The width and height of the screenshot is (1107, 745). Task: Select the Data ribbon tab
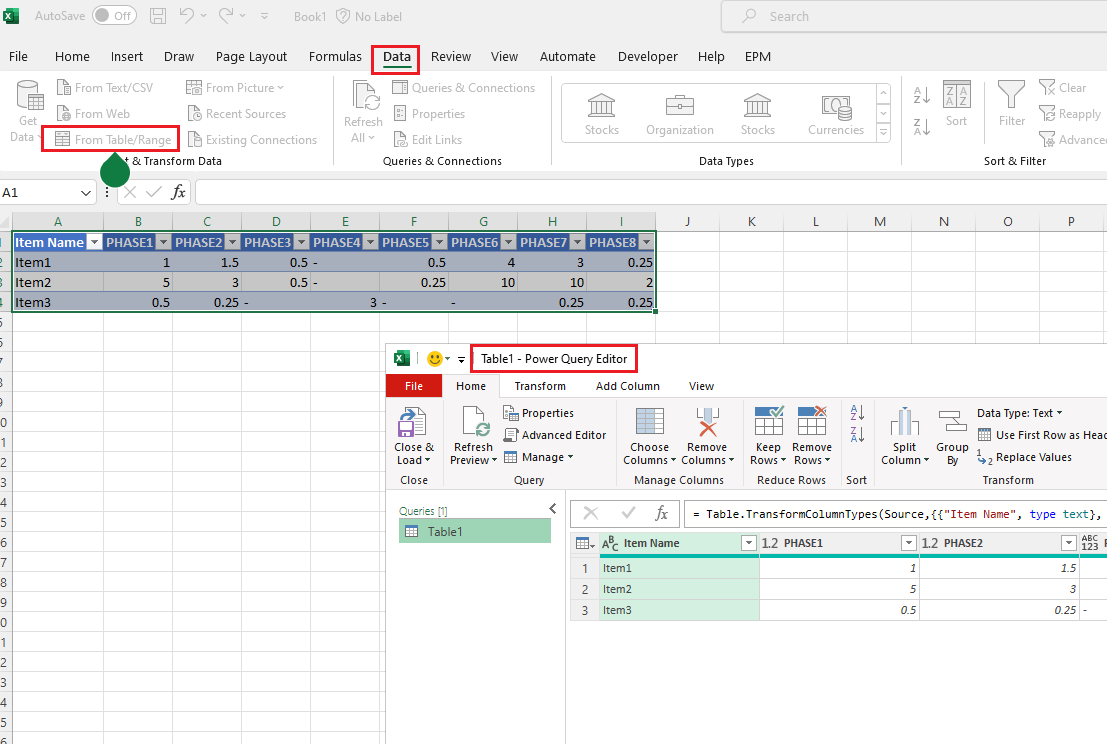click(x=396, y=56)
